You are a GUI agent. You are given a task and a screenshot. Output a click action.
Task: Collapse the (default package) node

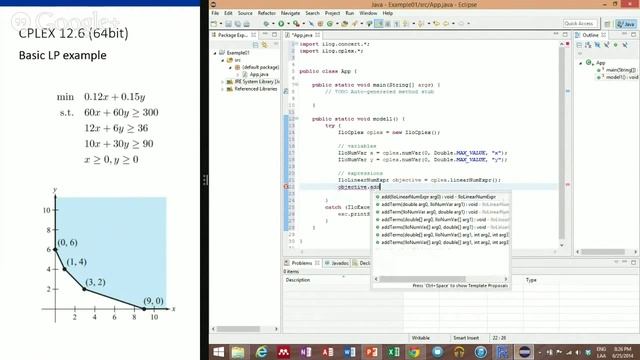230,67
